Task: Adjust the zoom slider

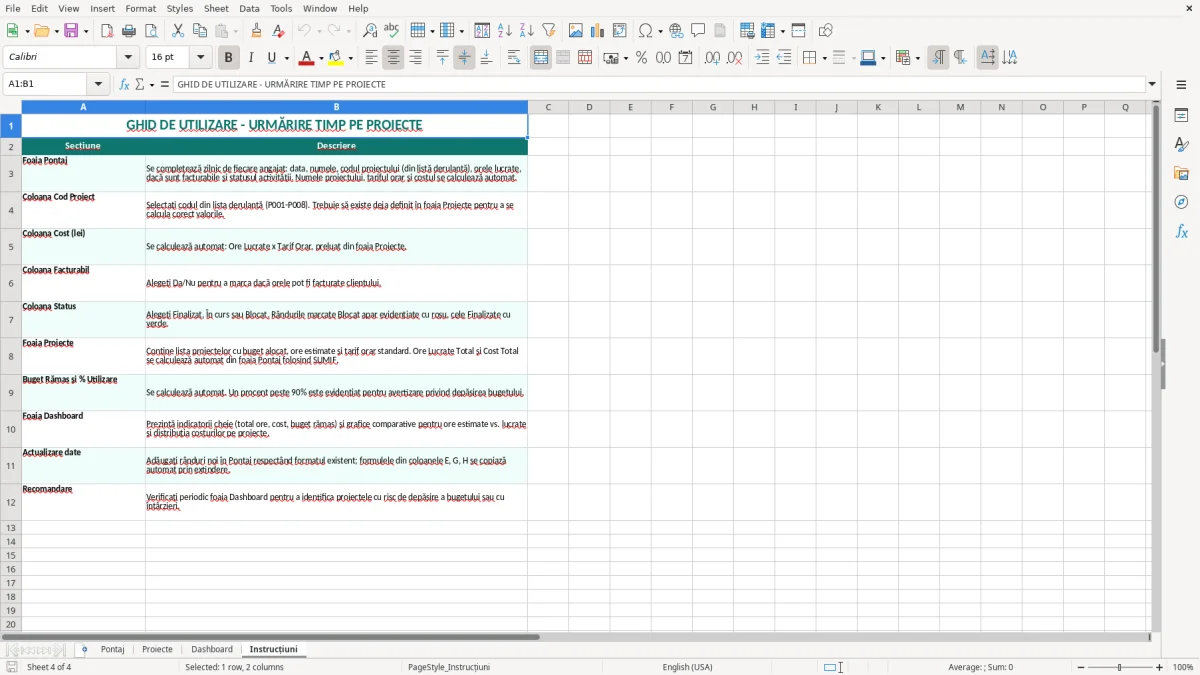Action: (x=1119, y=667)
